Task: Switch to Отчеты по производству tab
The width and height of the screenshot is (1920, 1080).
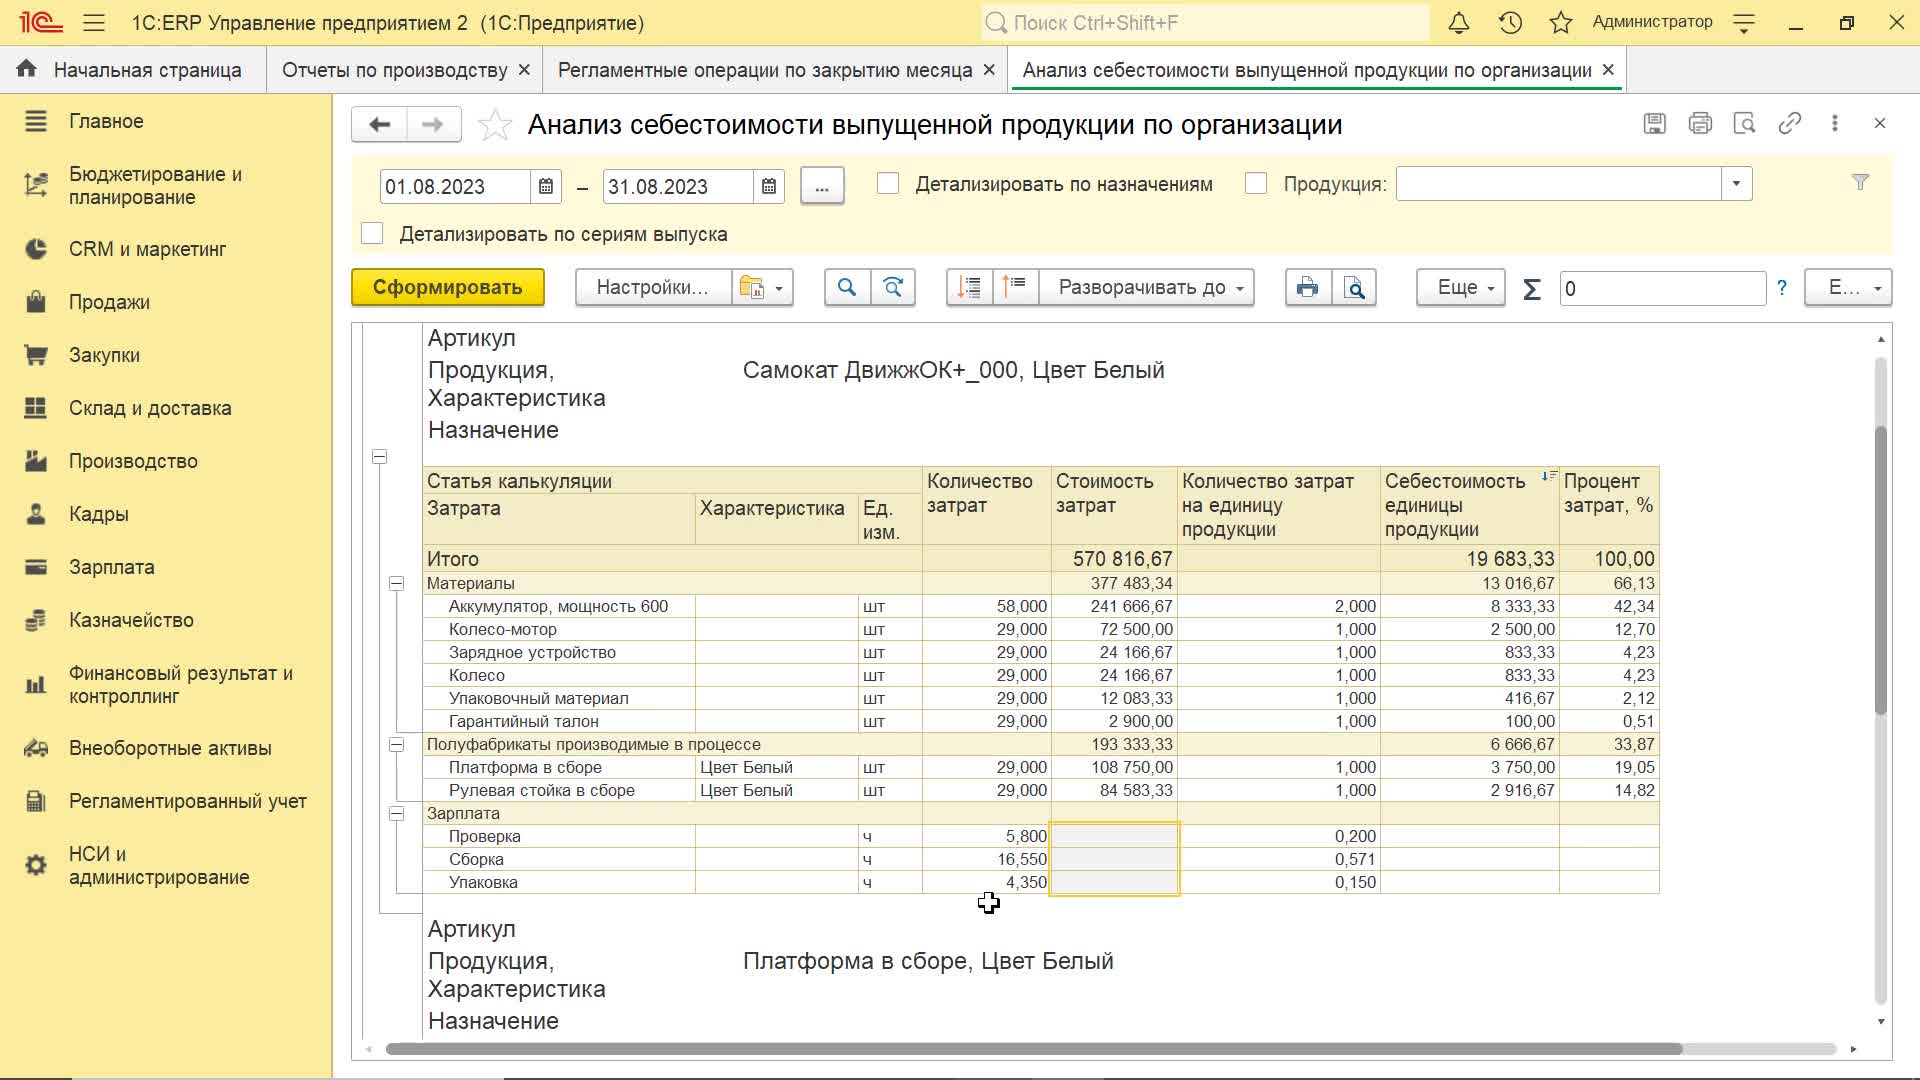Action: point(395,70)
